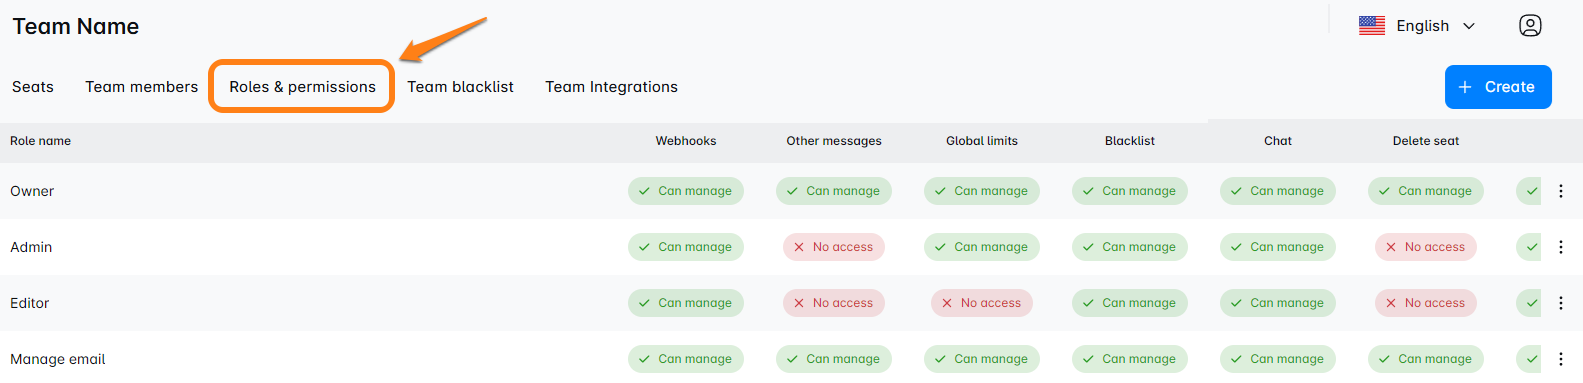The width and height of the screenshot is (1583, 383).
Task: Click Admin's Delete seat No access badge
Action: [x=1426, y=247]
